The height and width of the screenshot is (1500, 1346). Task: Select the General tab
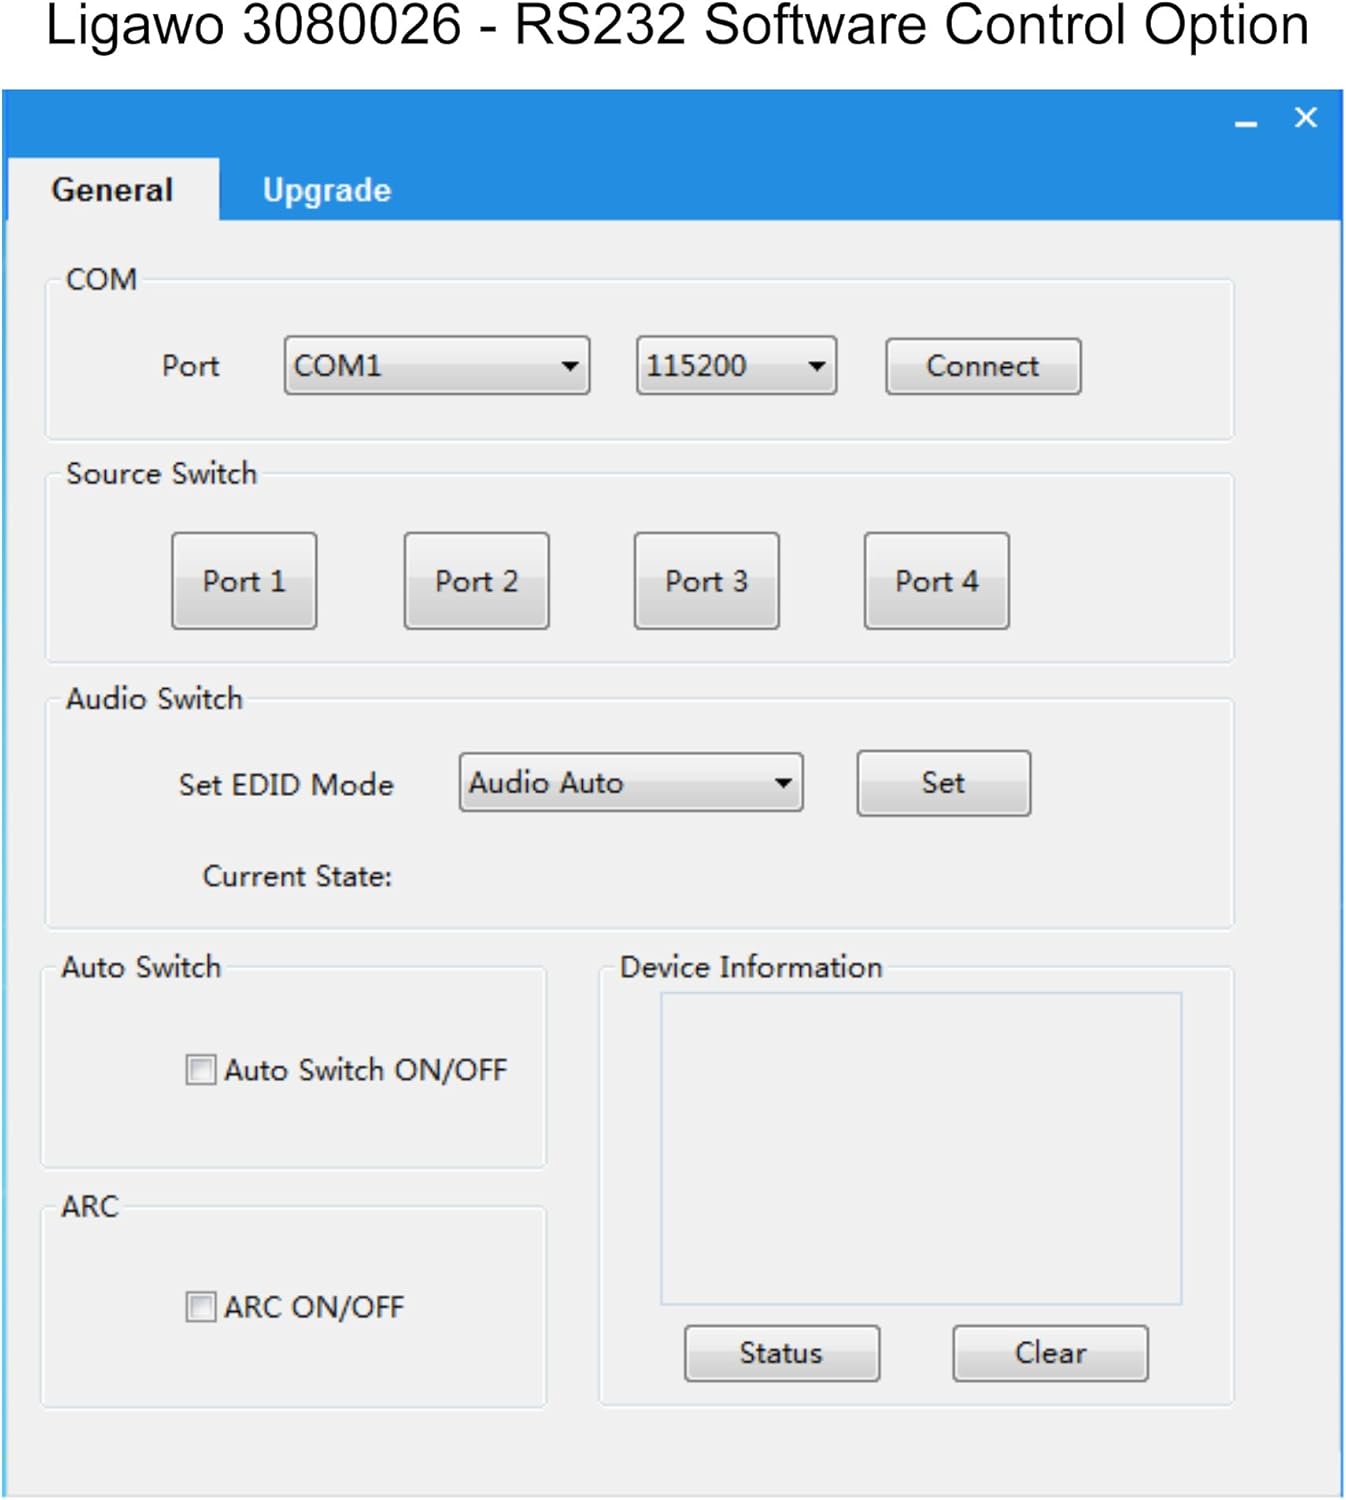click(113, 189)
